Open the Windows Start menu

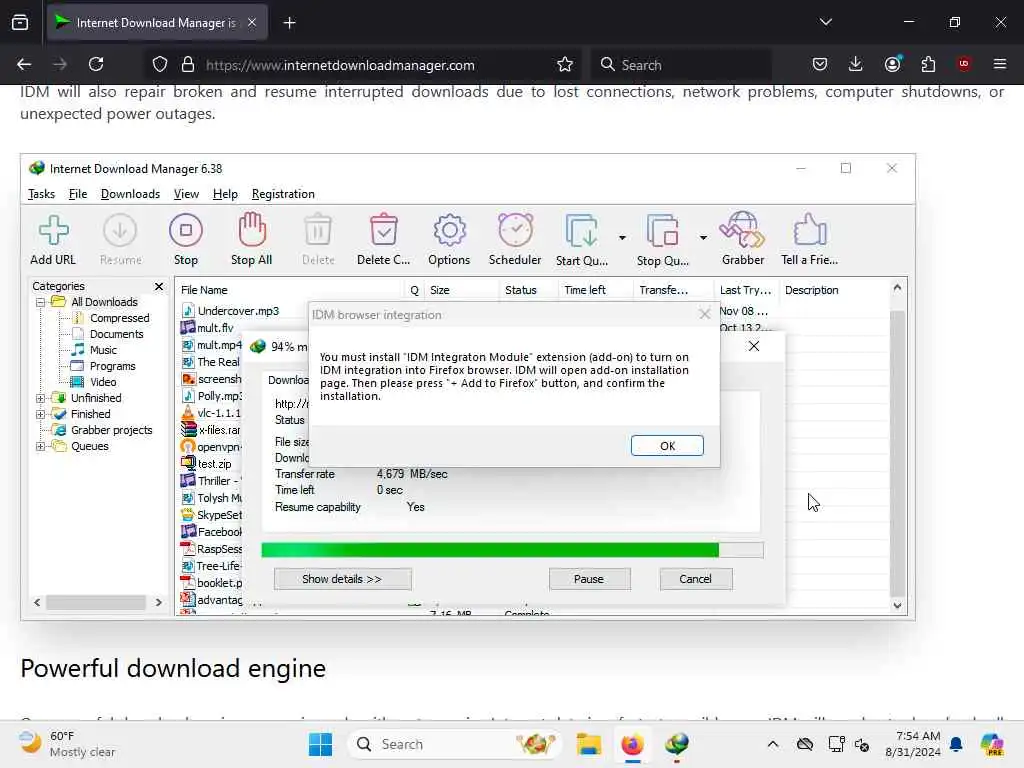(x=320, y=744)
